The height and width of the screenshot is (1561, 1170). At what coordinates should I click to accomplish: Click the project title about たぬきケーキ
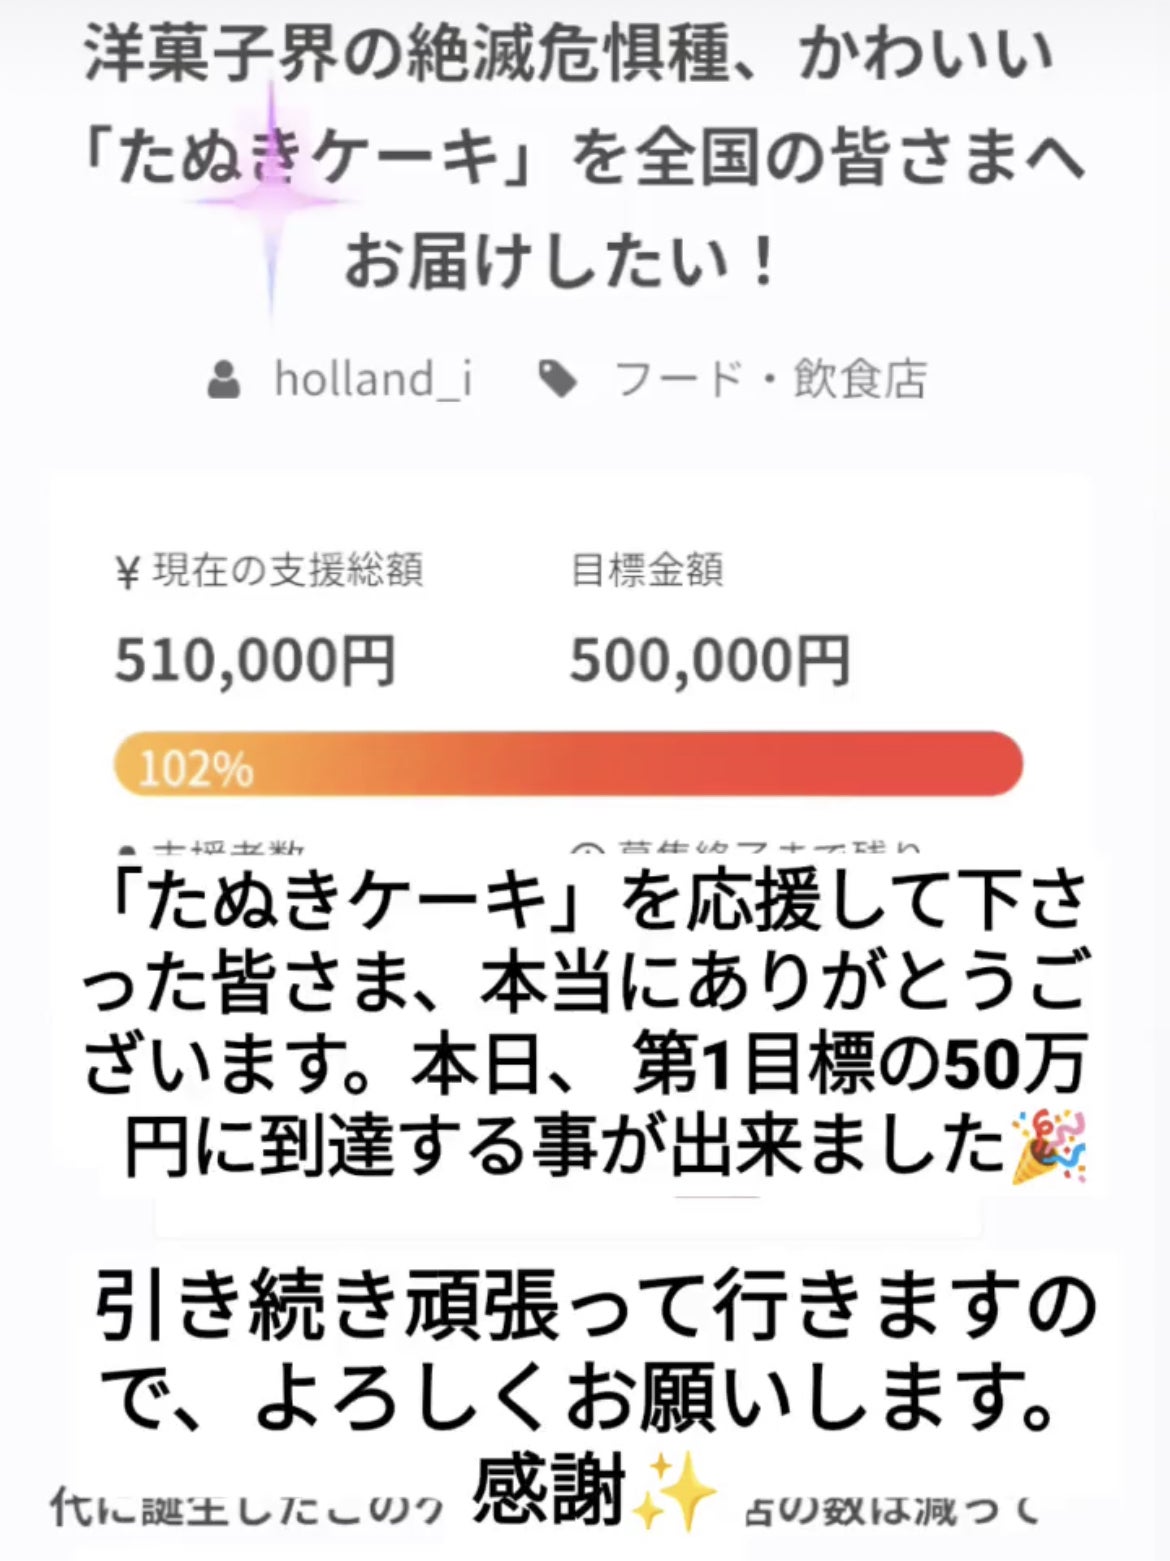[584, 158]
